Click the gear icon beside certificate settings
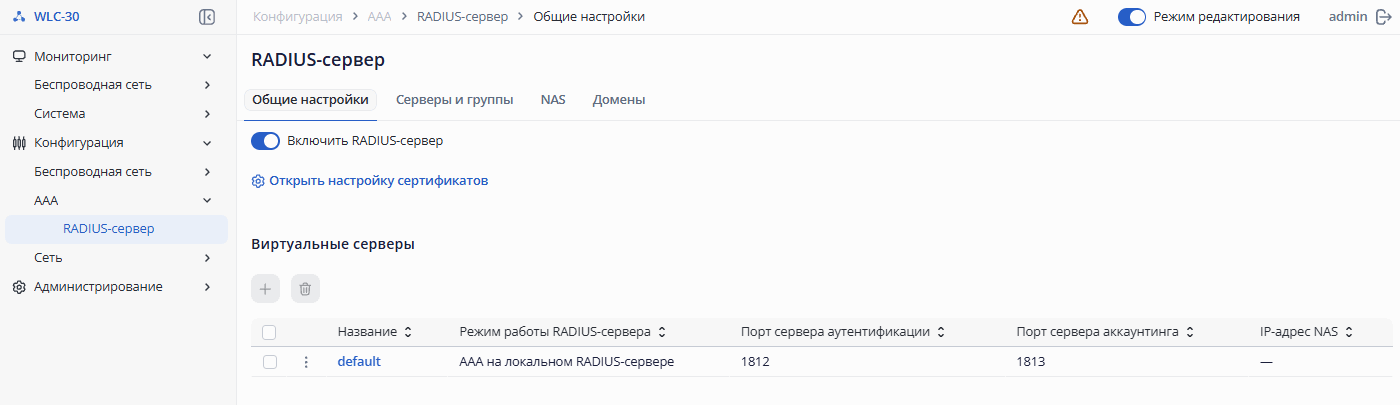The image size is (1400, 405). coord(258,181)
